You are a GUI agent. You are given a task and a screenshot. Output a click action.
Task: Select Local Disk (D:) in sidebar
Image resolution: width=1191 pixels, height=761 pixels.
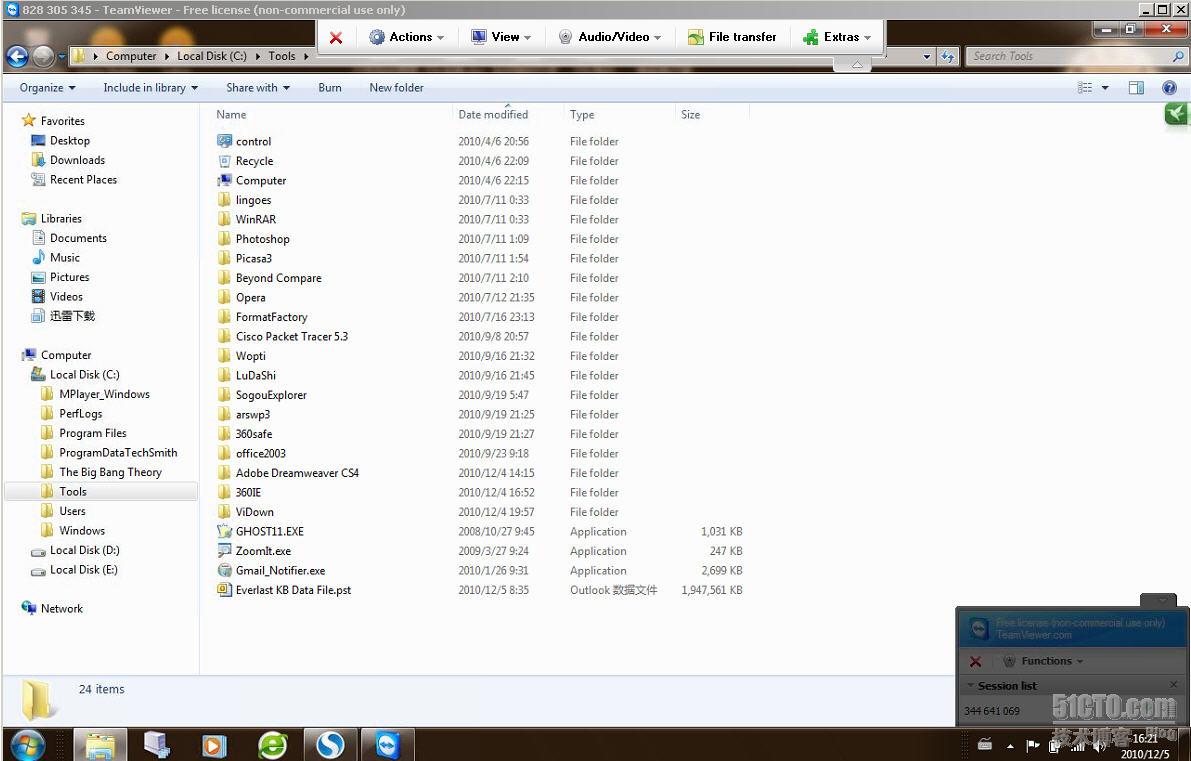pyautogui.click(x=75, y=551)
